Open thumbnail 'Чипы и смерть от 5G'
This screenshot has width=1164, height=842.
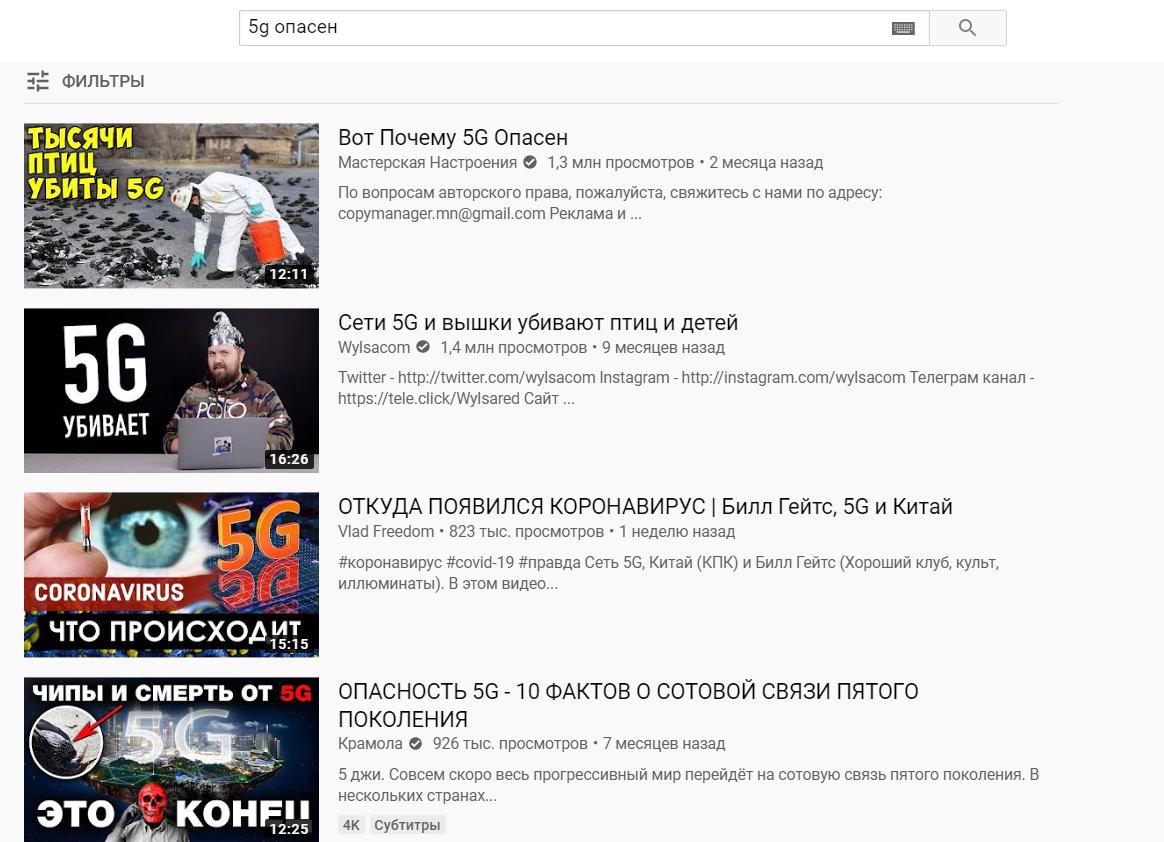171,760
